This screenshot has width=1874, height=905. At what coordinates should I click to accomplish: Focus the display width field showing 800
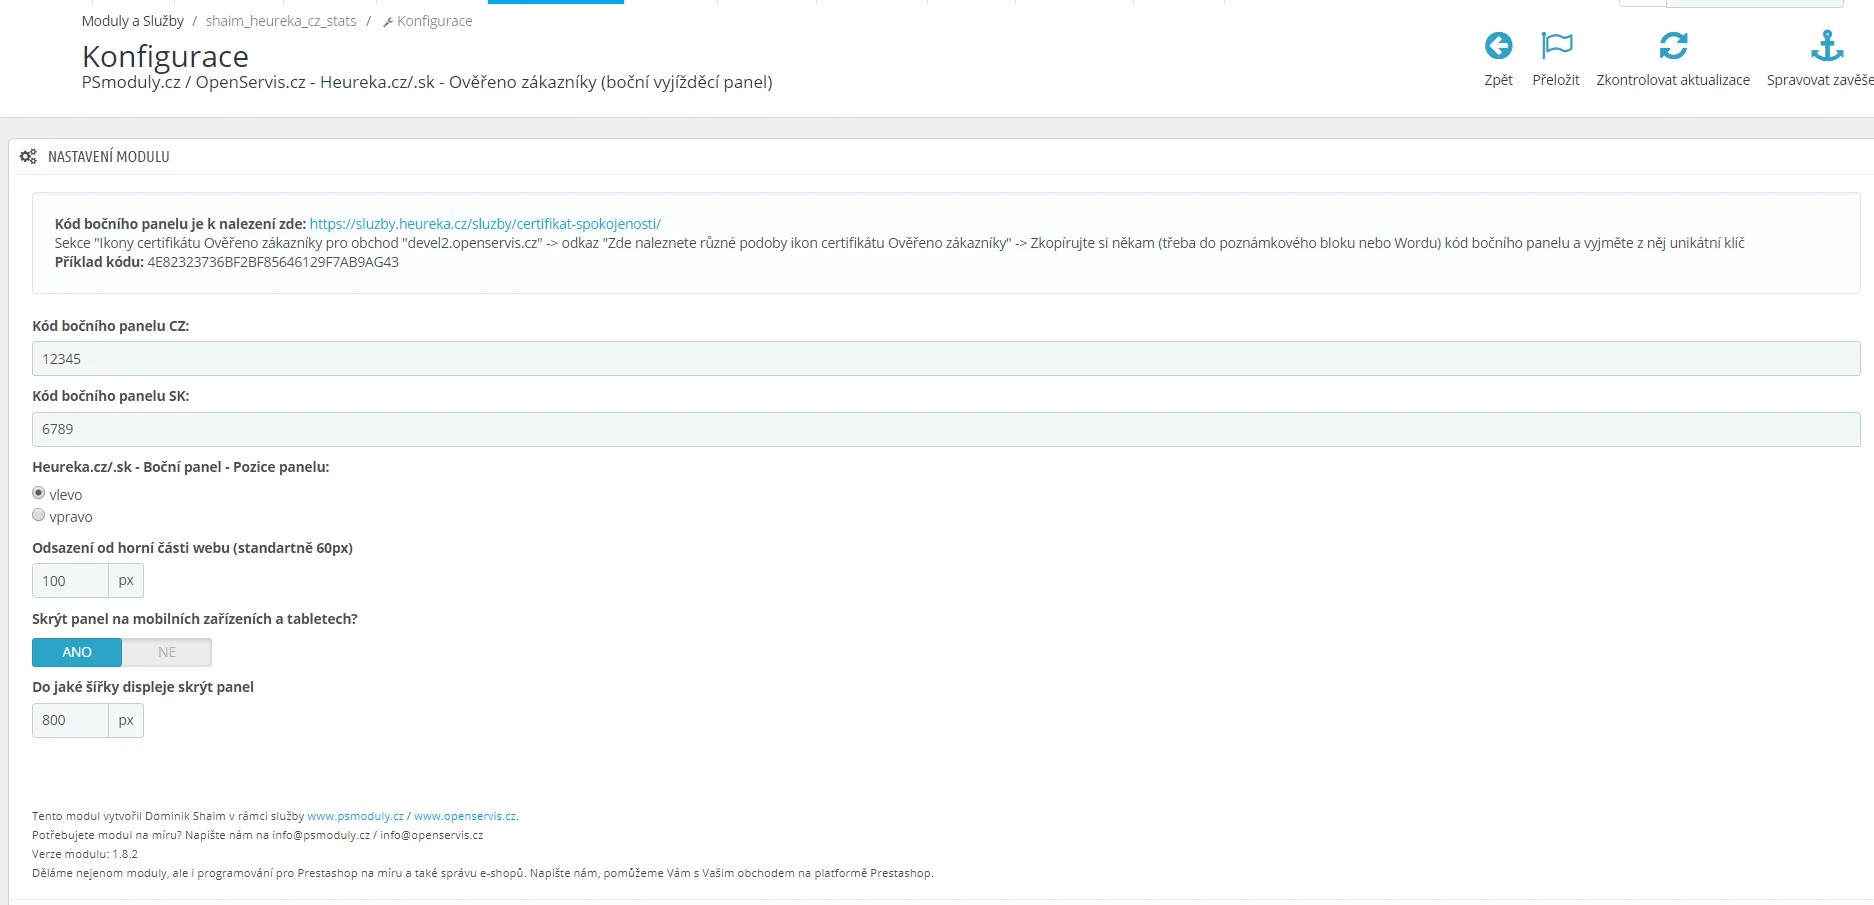70,720
